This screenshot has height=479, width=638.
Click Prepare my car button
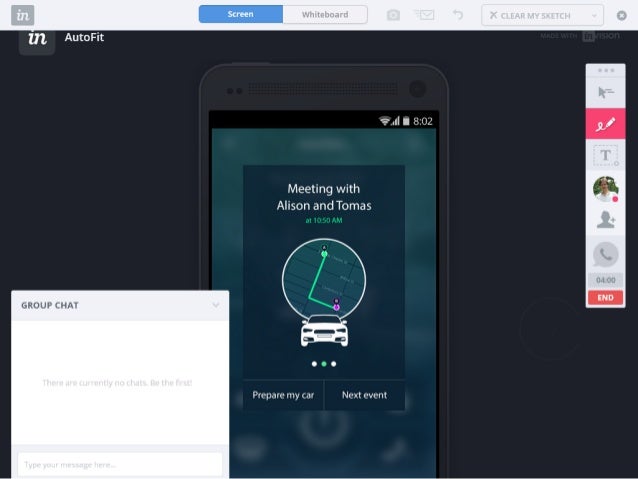[x=283, y=395]
